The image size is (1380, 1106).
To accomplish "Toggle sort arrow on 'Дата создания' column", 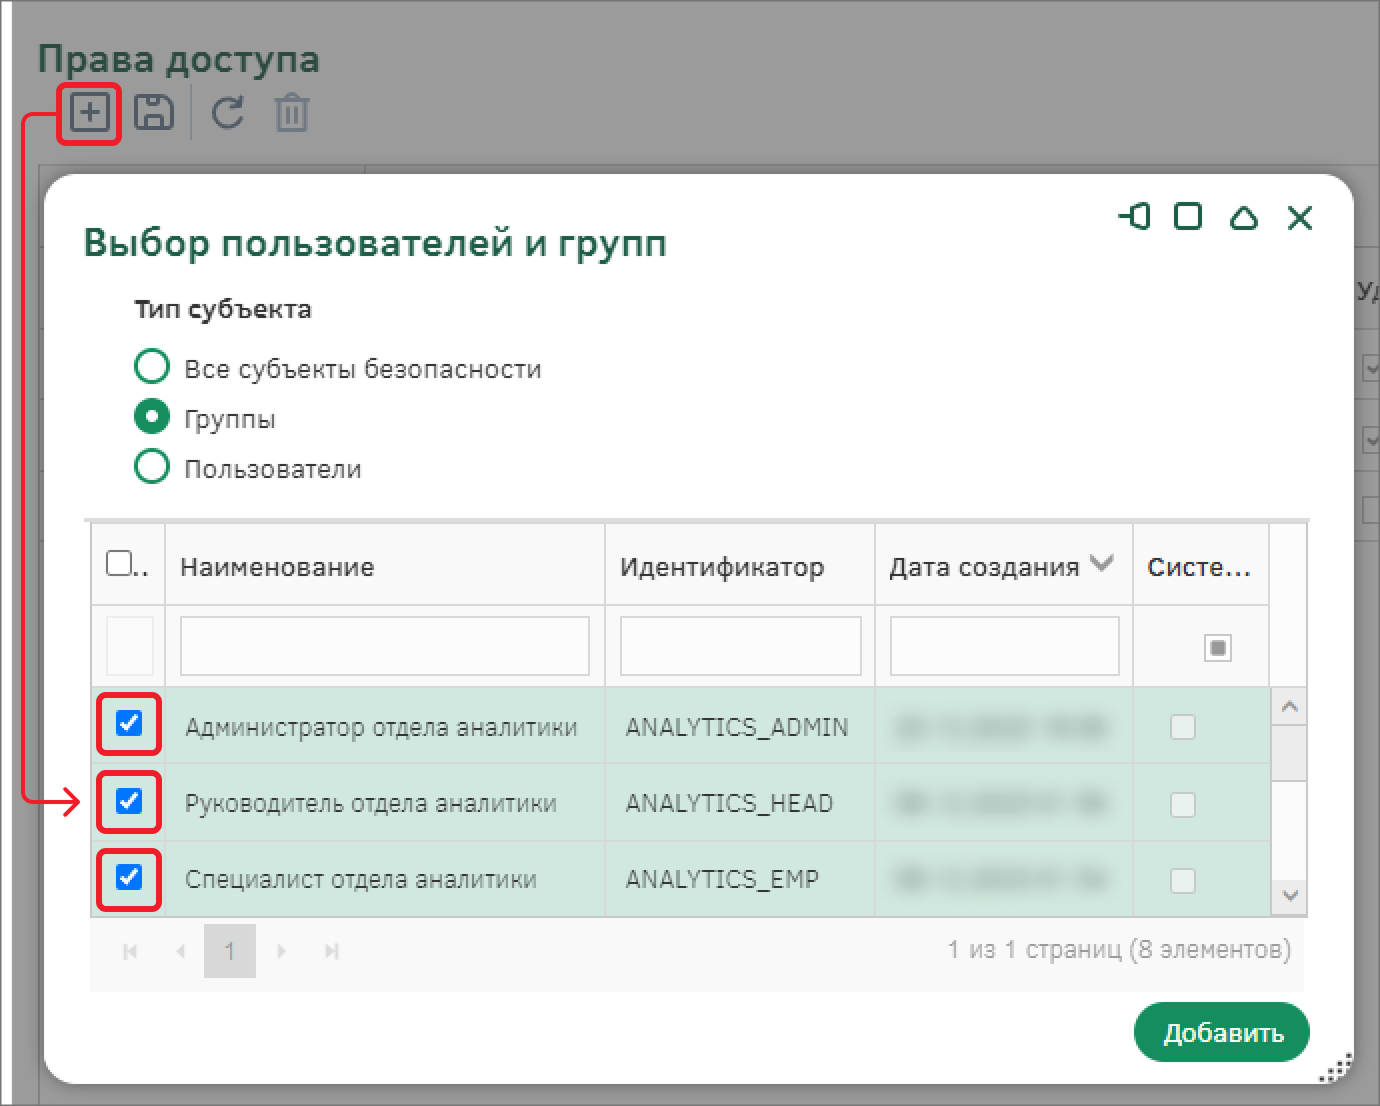I will (x=1102, y=564).
